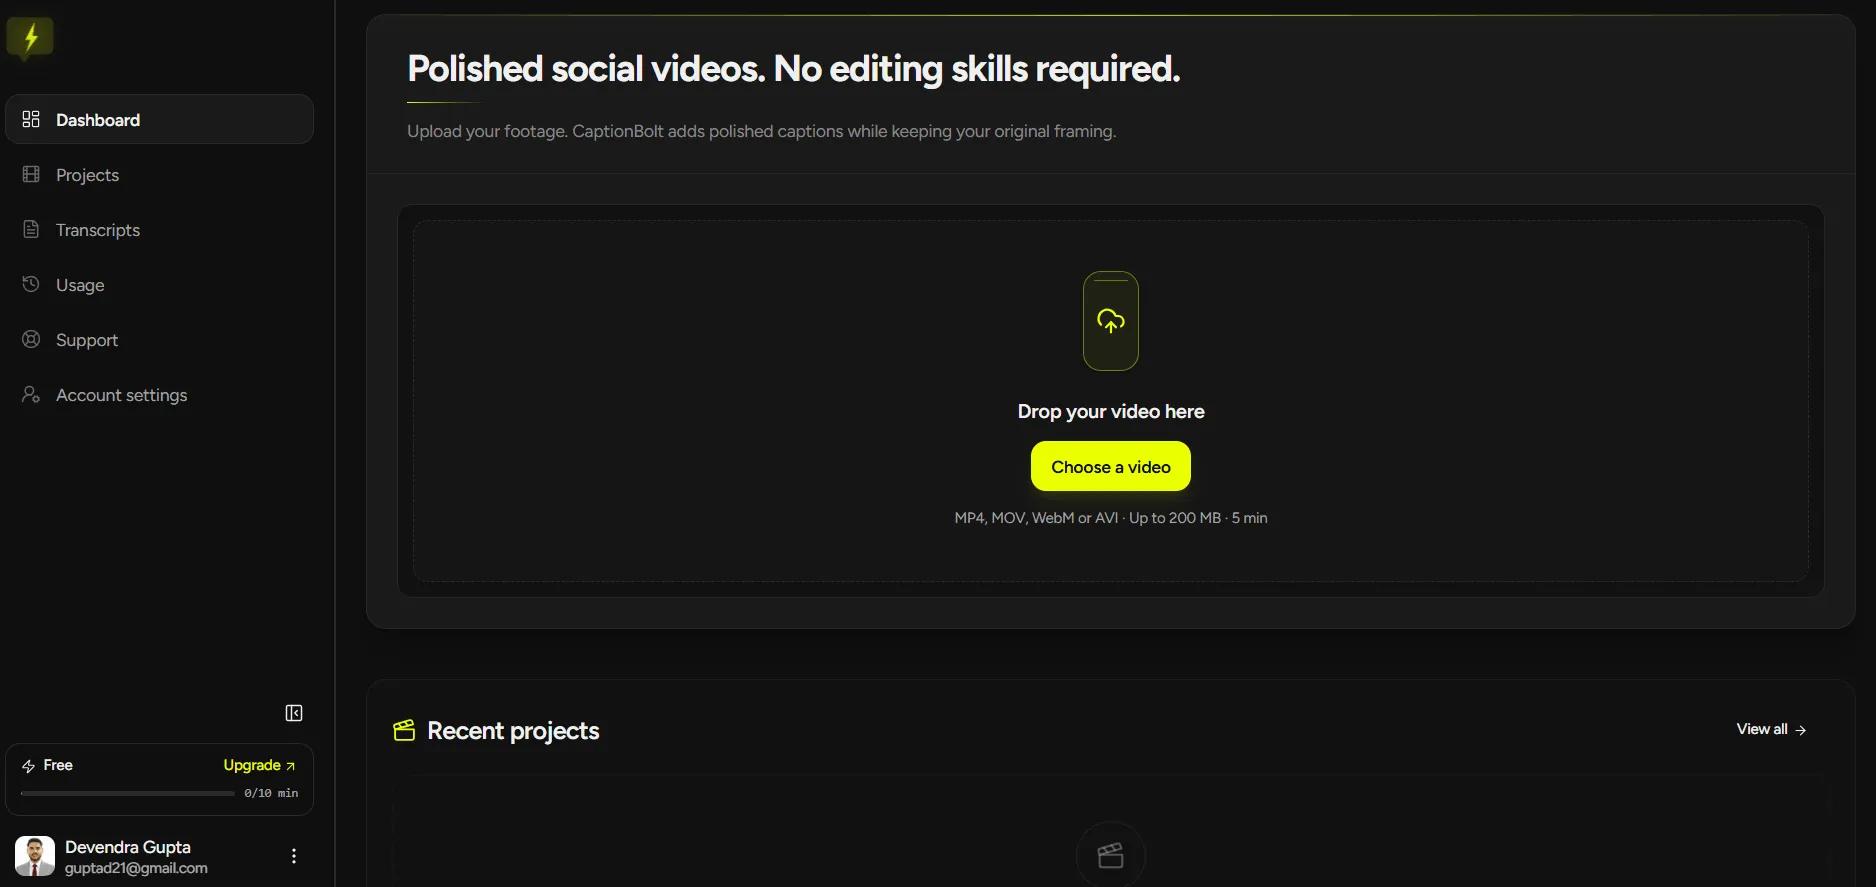Open the Transcripts section
1876x887 pixels.
[160, 229]
